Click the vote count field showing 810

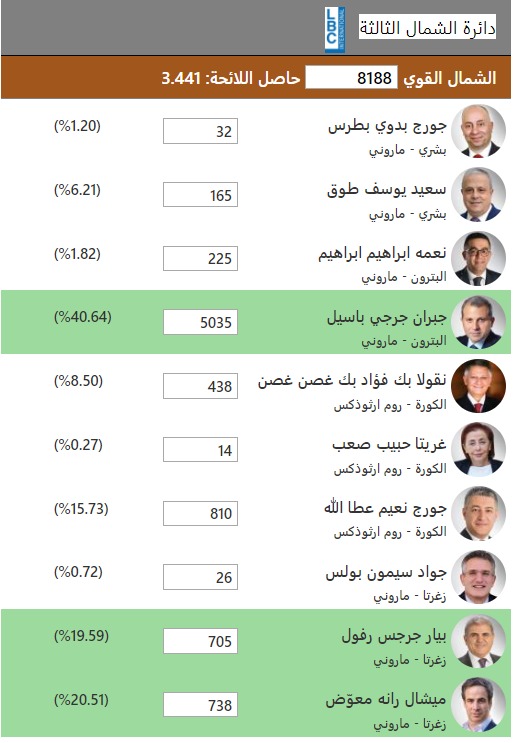tap(200, 514)
